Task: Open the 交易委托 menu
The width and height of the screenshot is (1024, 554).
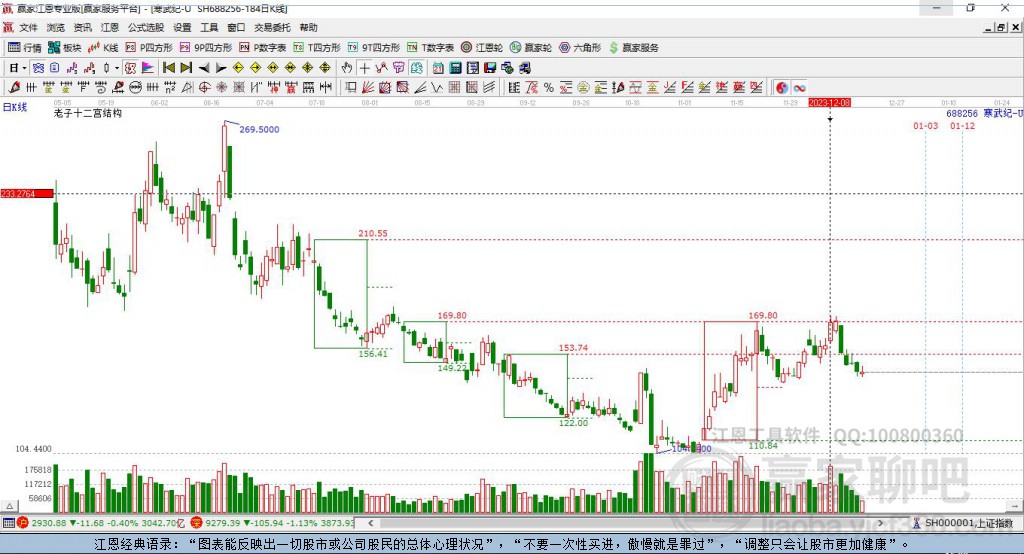Action: pyautogui.click(x=272, y=27)
